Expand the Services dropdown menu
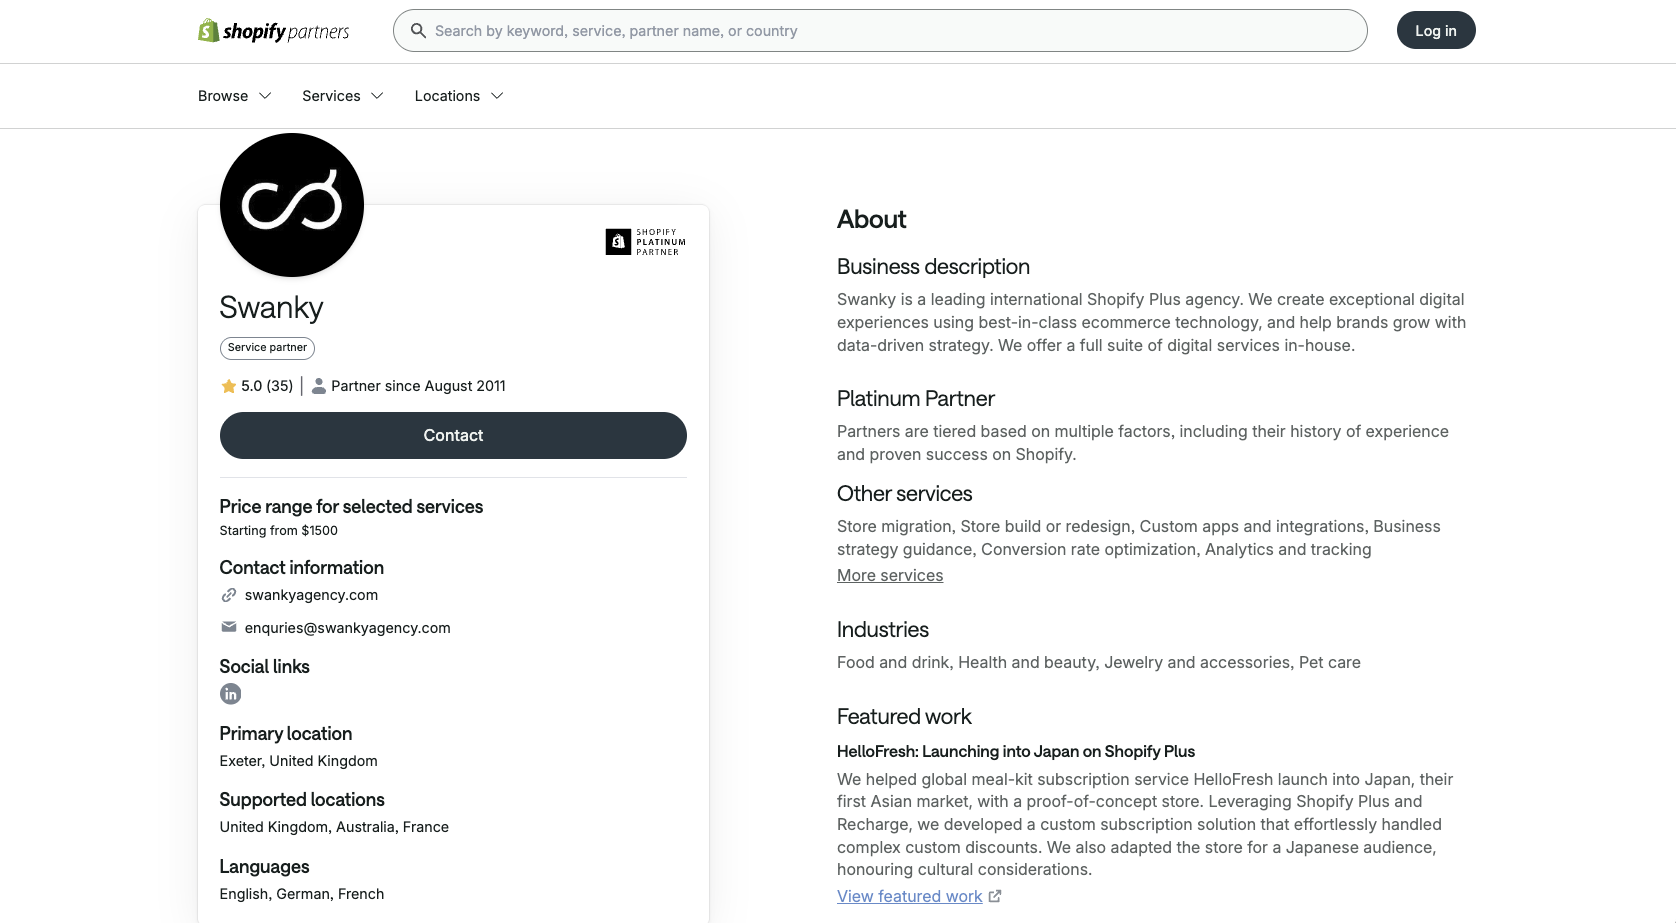Viewport: 1676px width, 923px height. [343, 96]
